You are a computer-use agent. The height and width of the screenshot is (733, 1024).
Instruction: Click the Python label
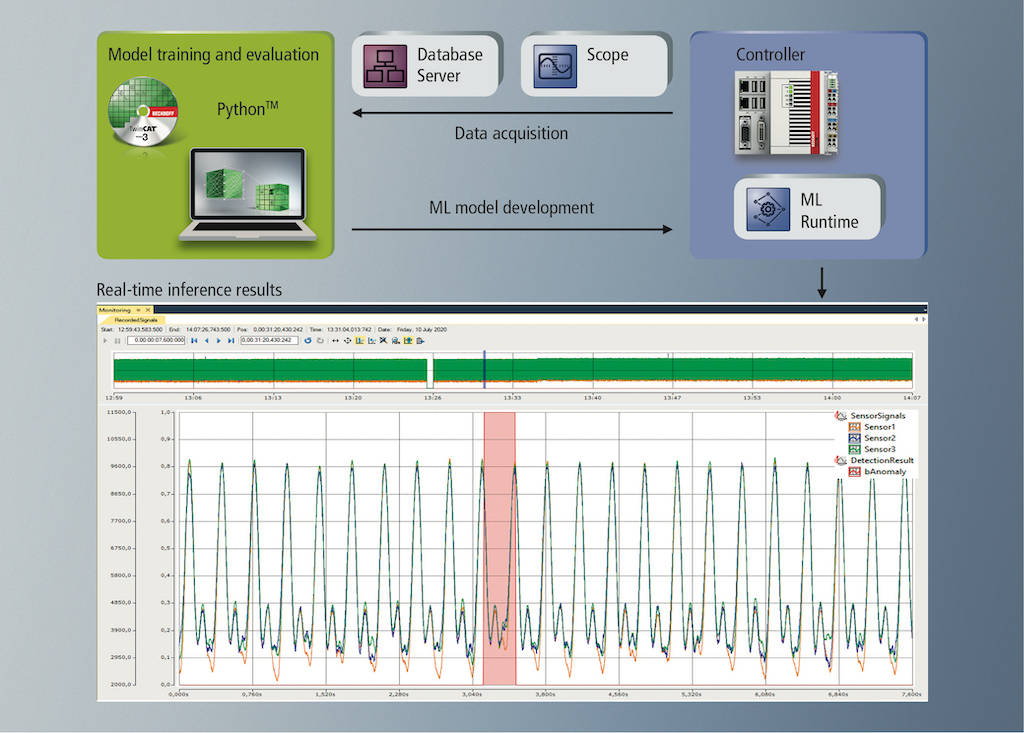[x=248, y=108]
